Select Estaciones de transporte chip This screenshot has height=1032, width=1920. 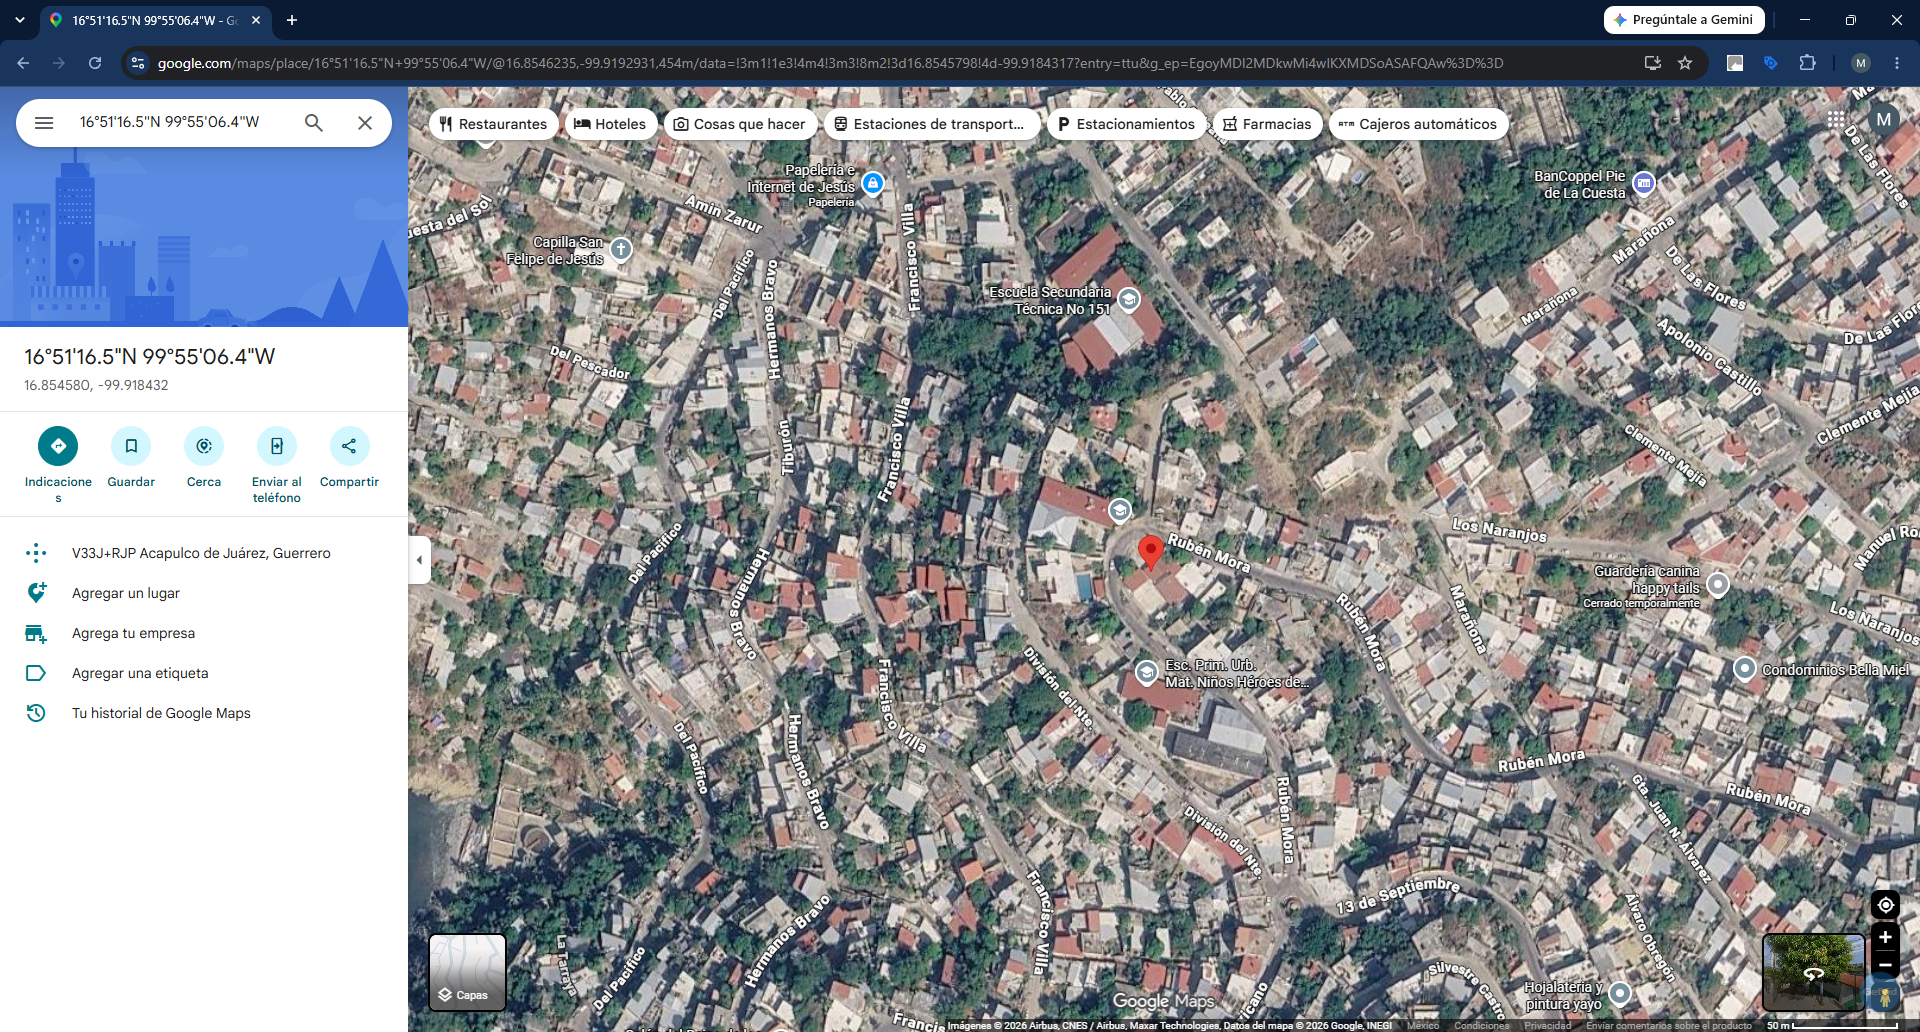930,124
